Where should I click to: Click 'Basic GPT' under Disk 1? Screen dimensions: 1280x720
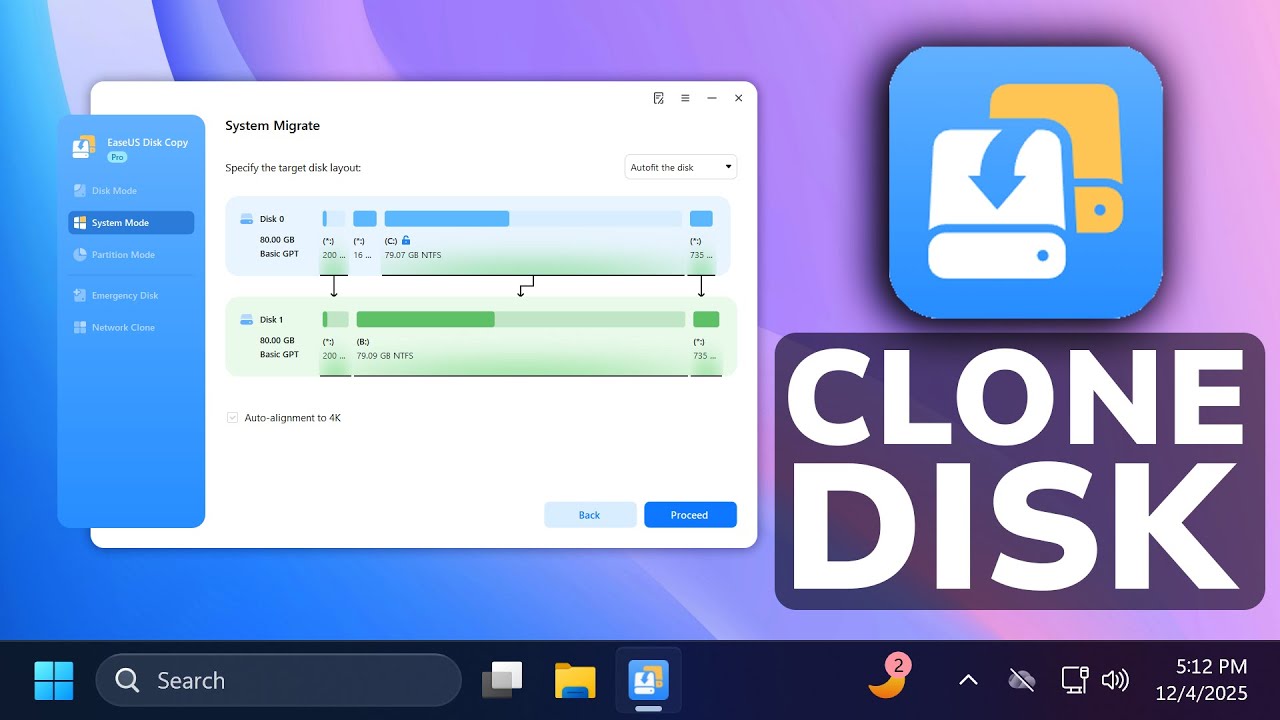(279, 354)
